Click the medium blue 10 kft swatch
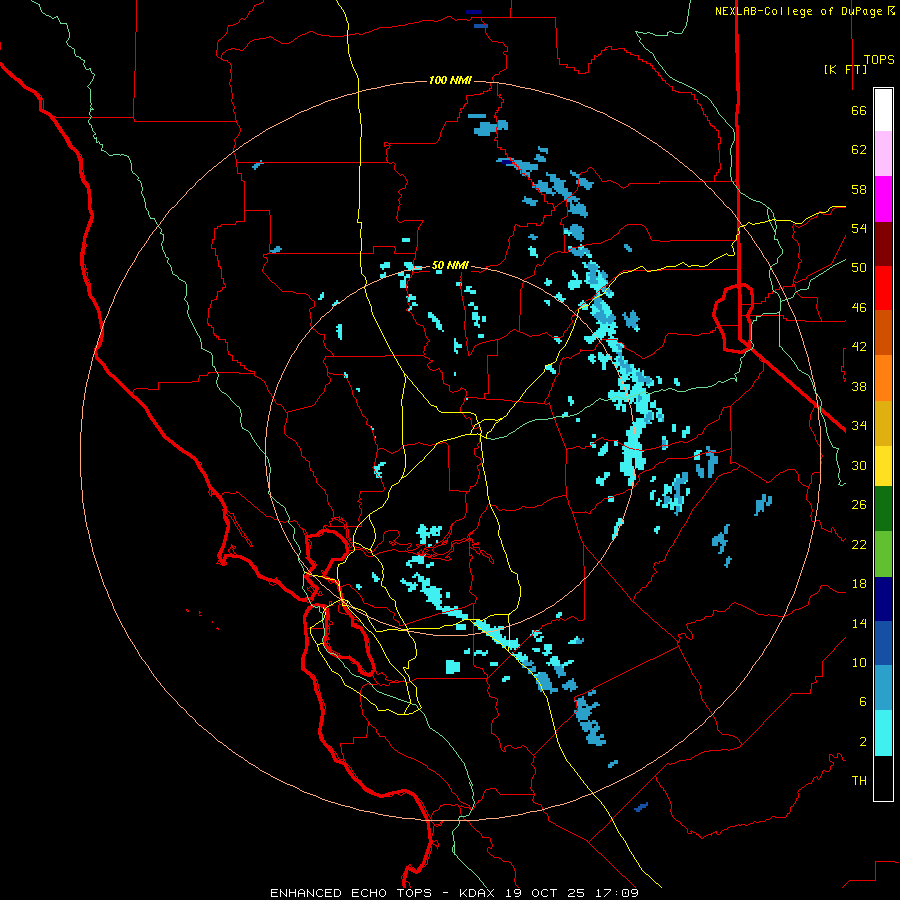The height and width of the screenshot is (900, 900). point(883,643)
